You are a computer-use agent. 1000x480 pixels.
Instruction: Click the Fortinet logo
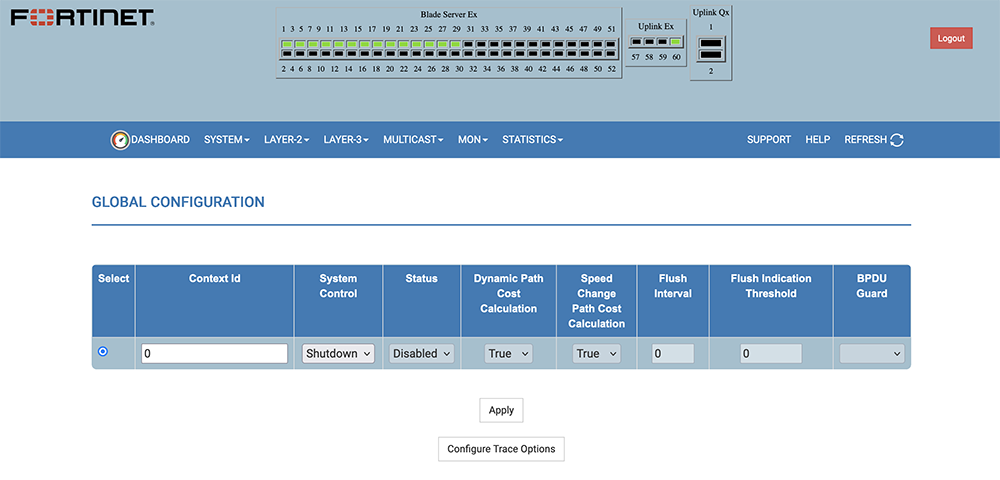(82, 18)
